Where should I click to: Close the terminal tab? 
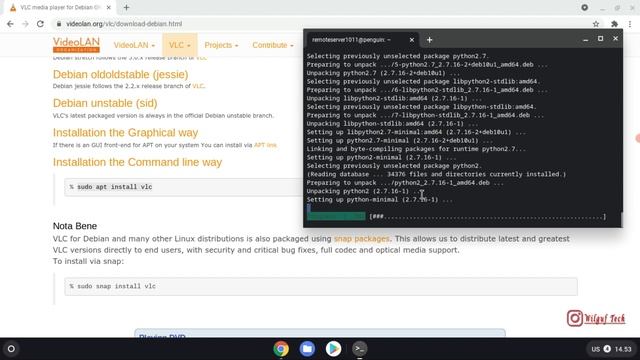[411, 40]
